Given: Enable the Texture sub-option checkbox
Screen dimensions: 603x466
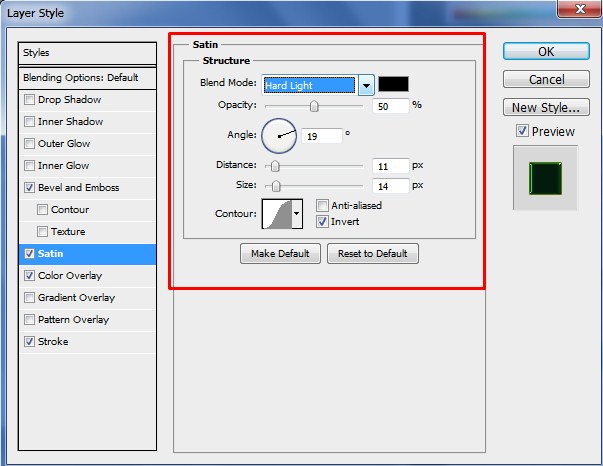Looking at the screenshot, I should coord(42,231).
